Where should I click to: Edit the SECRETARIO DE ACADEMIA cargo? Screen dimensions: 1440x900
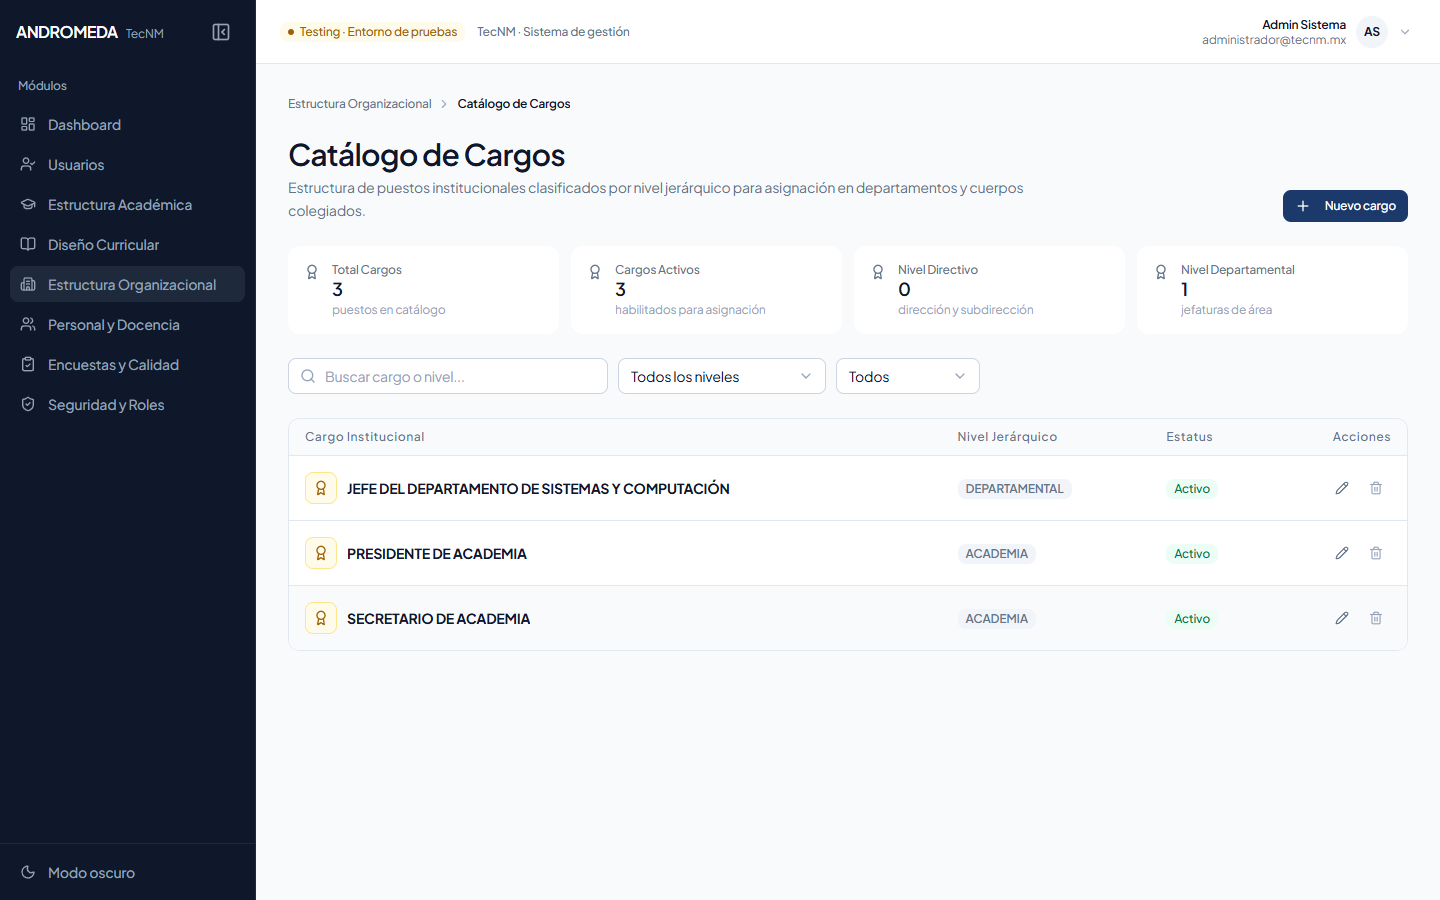[x=1342, y=618]
